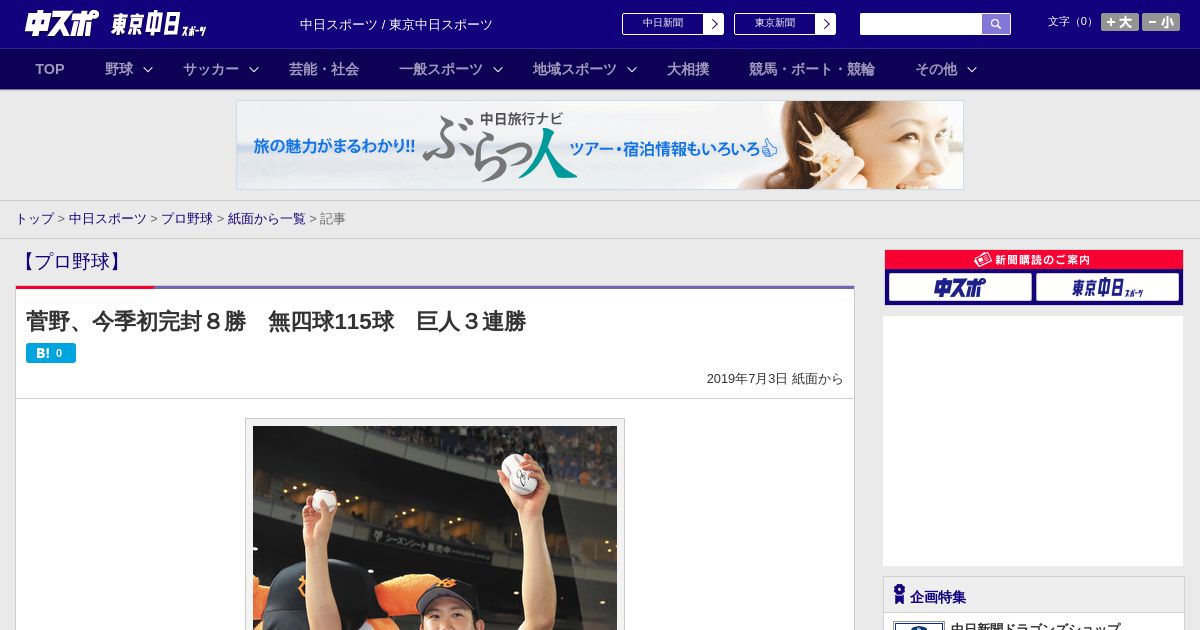Go to プロ野球 breadcrumb link
Image resolution: width=1200 pixels, height=630 pixels.
click(x=187, y=218)
